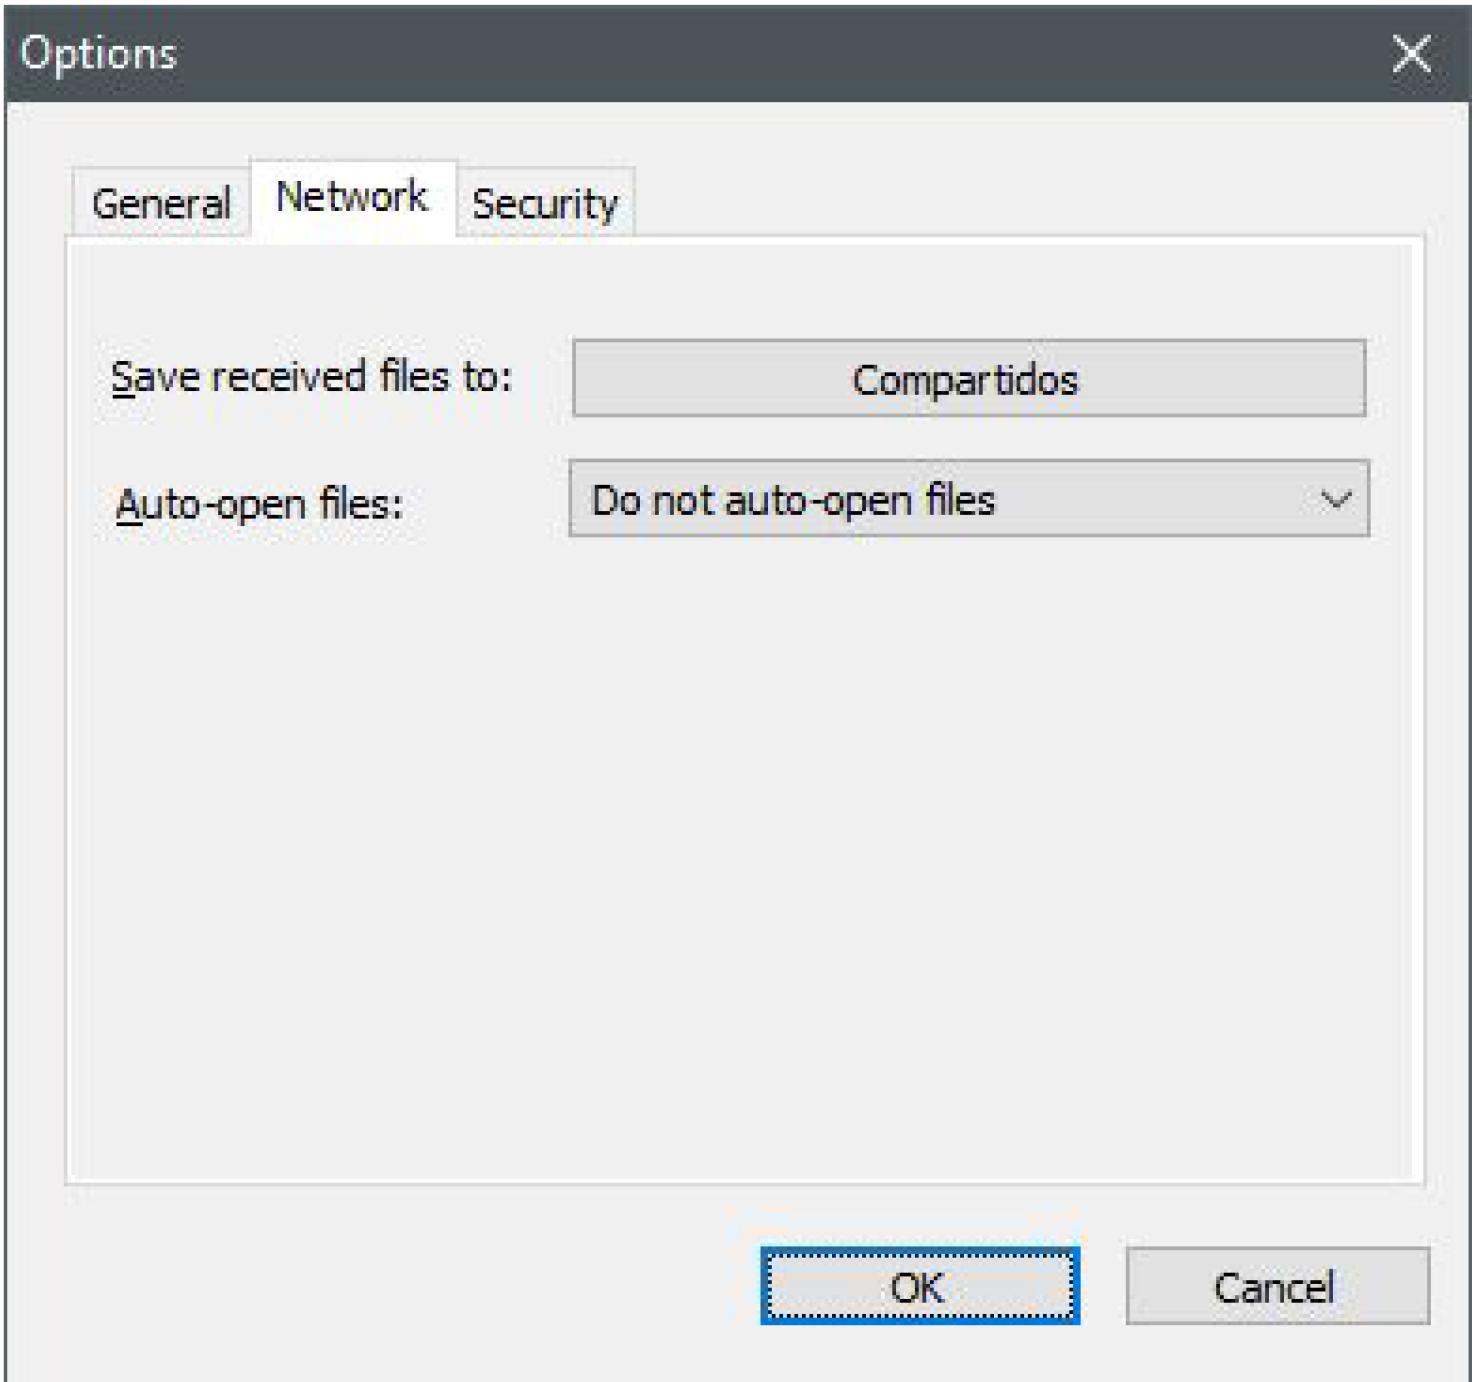Click the 'Auto-open files:' label

259,504
